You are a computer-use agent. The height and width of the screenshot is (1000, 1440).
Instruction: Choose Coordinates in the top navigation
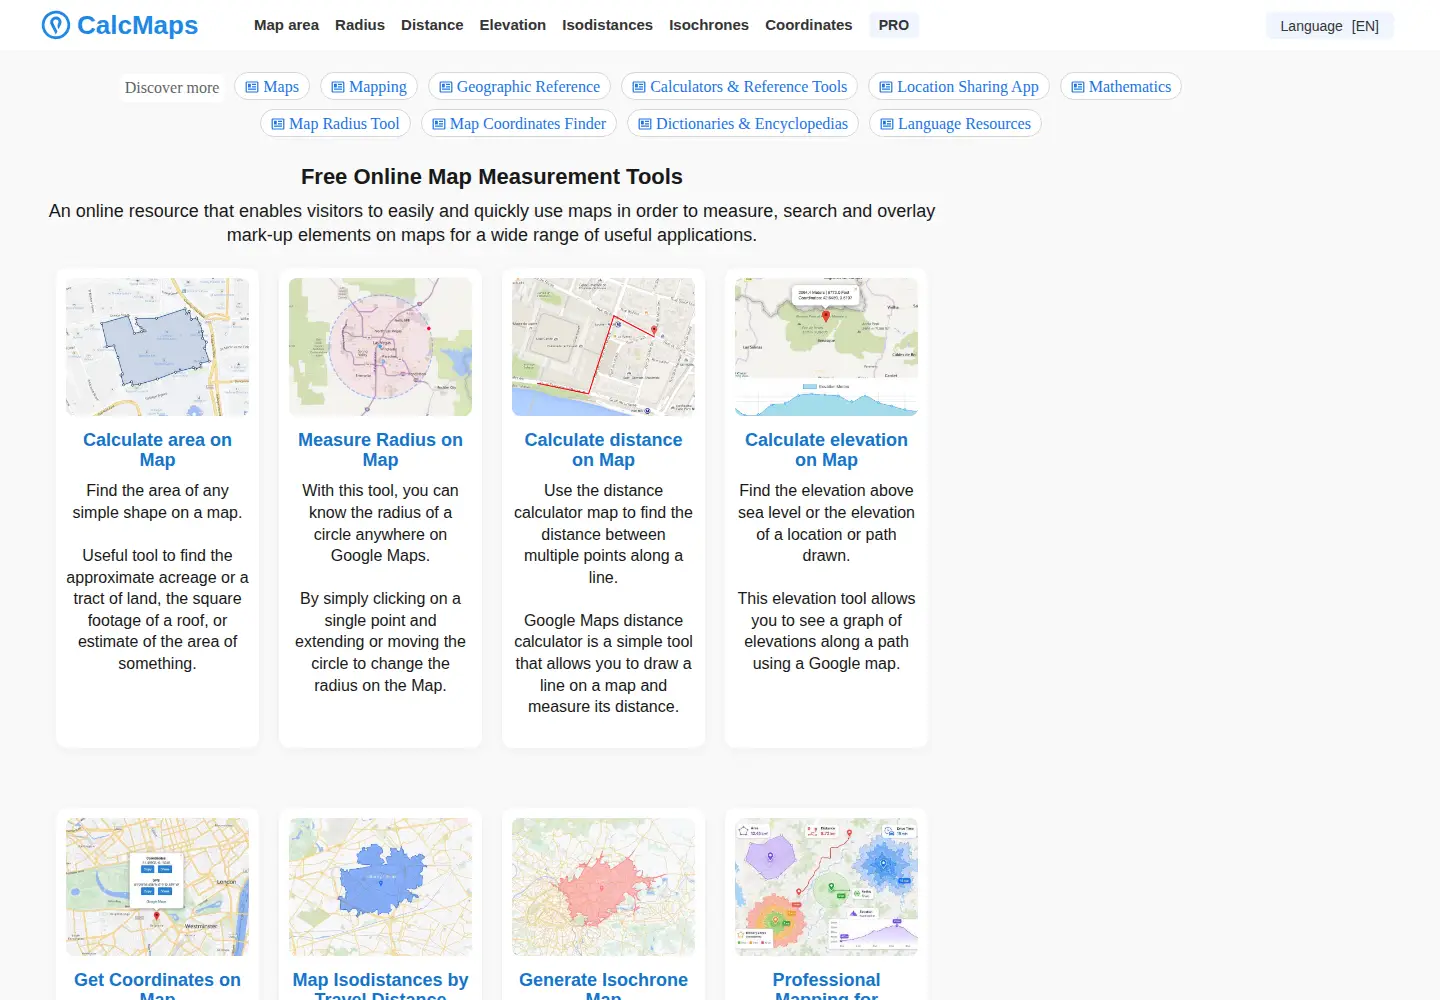[x=809, y=25]
